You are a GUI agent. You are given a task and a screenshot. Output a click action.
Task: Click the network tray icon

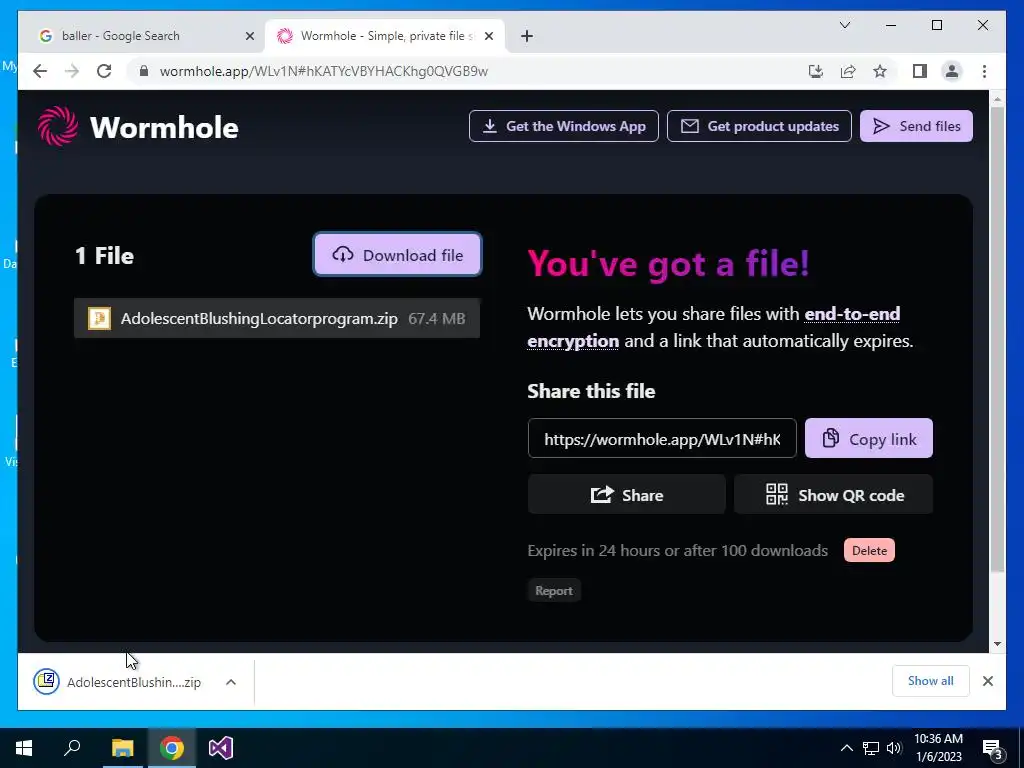[870, 748]
